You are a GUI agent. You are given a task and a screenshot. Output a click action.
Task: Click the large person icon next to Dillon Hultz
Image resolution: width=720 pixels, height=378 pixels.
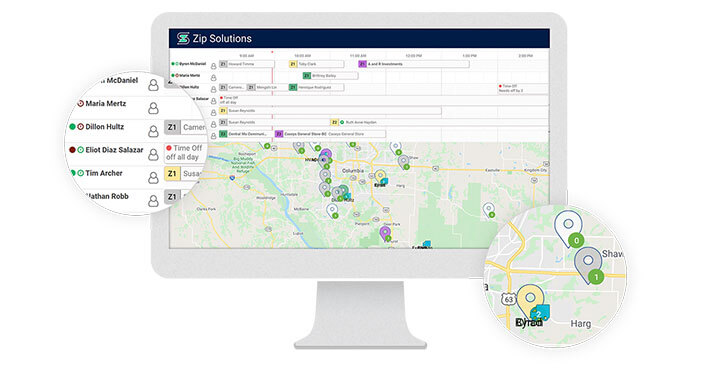153,131
